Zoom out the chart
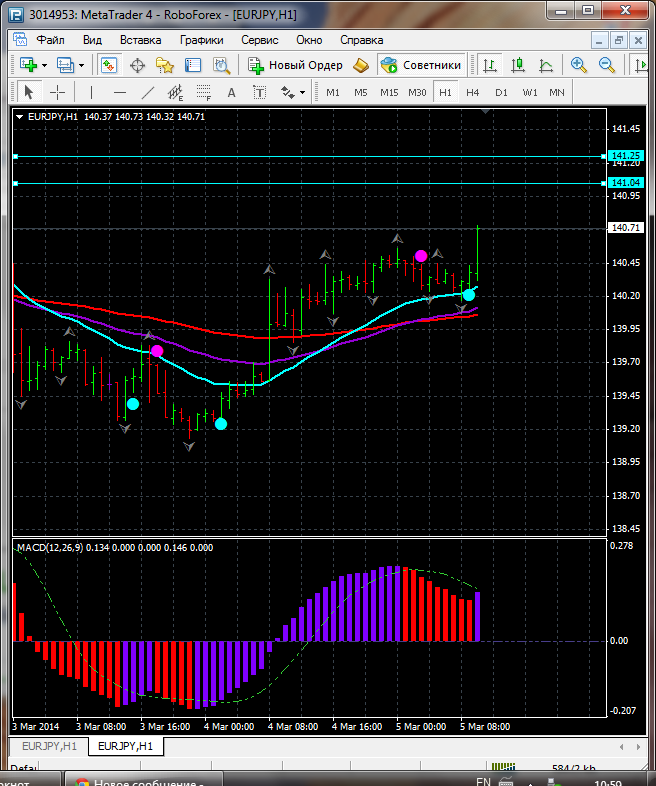 coord(607,65)
